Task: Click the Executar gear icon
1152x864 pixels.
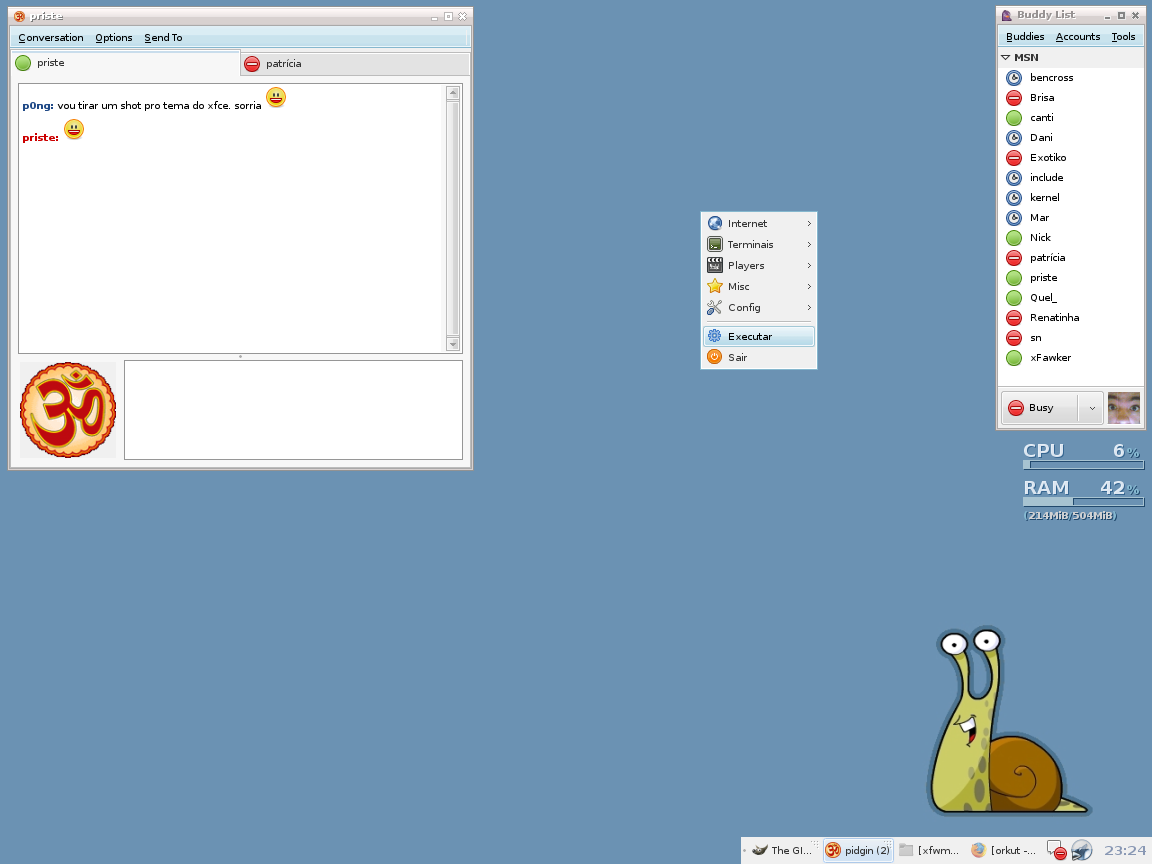Action: (714, 336)
